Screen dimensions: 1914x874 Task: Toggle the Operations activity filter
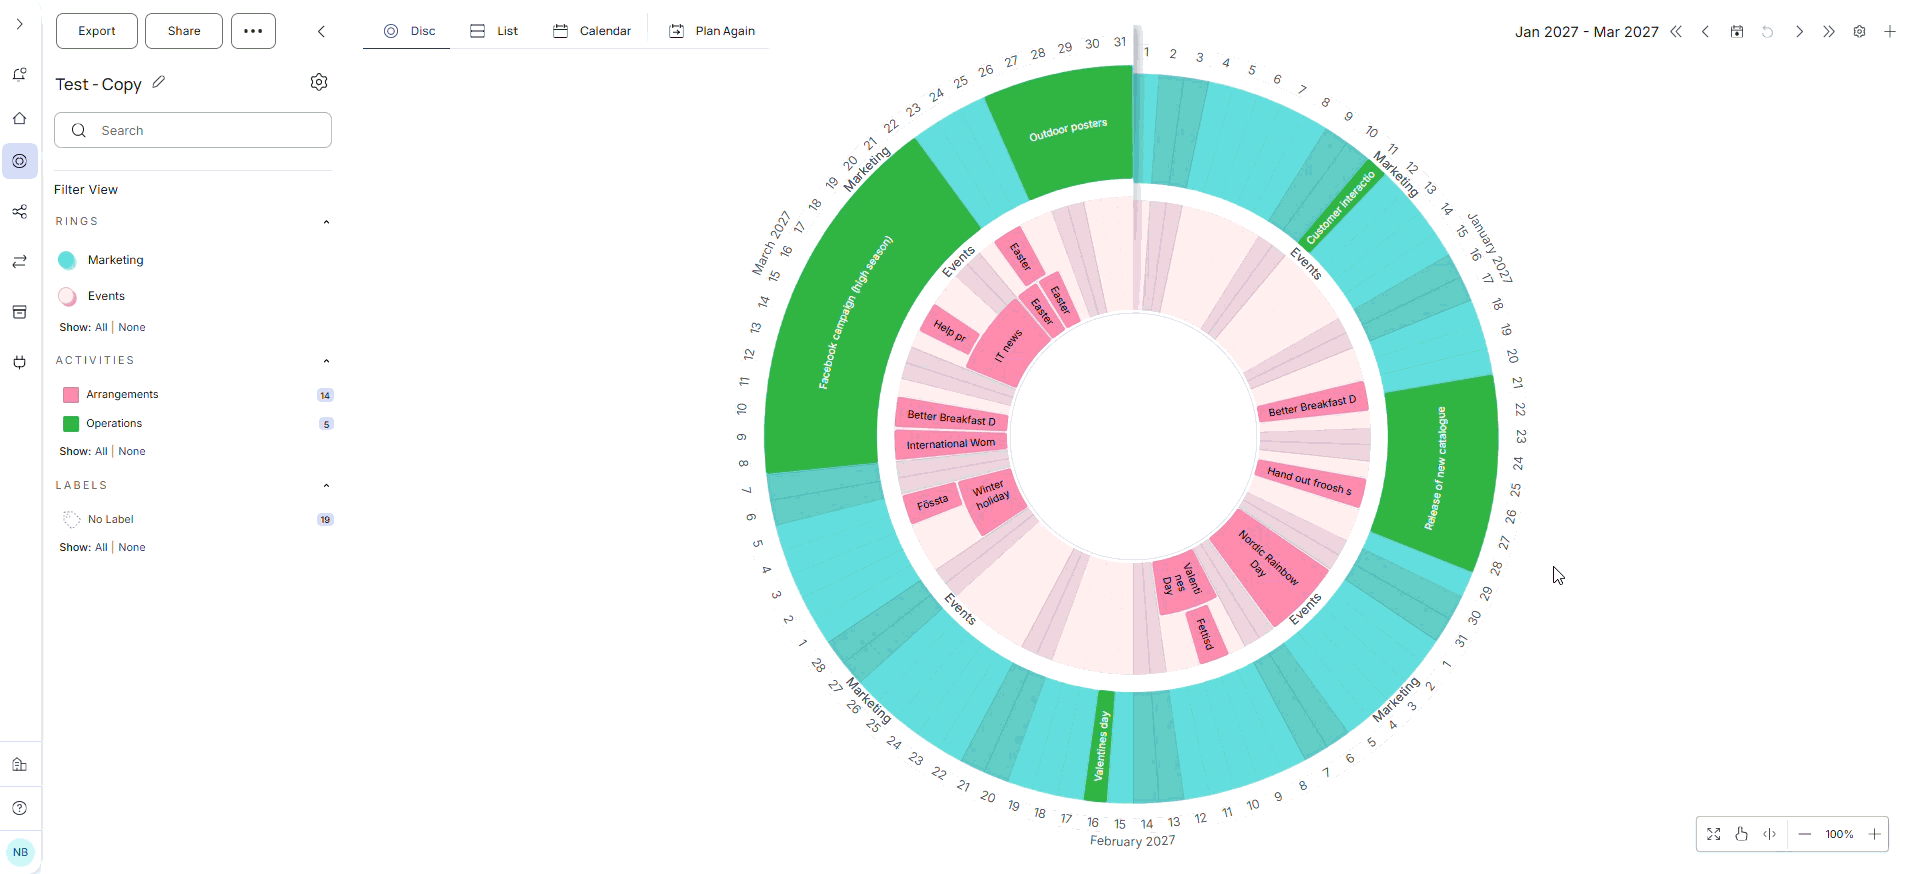point(71,424)
